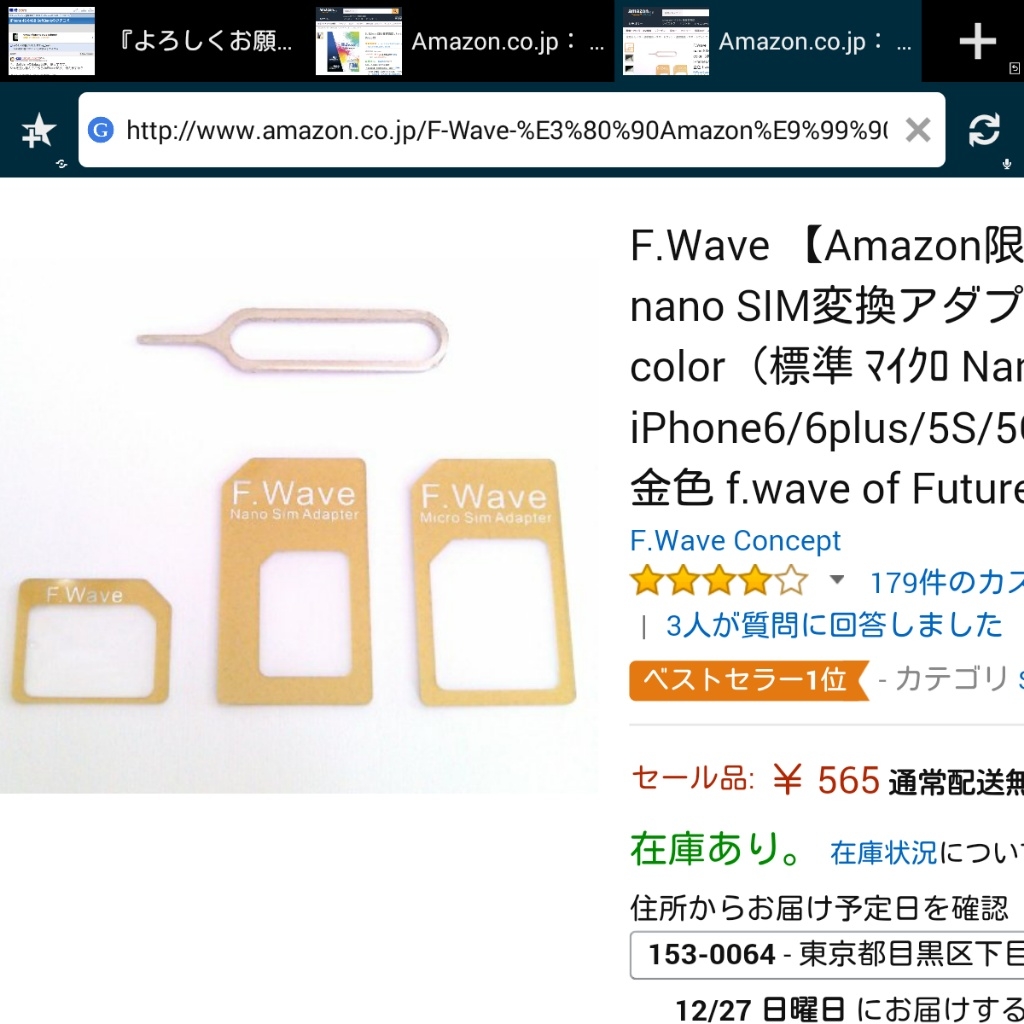Enlarge the F.Wave SIM adapter product image
The width and height of the screenshot is (1024, 1024).
tap(298, 526)
